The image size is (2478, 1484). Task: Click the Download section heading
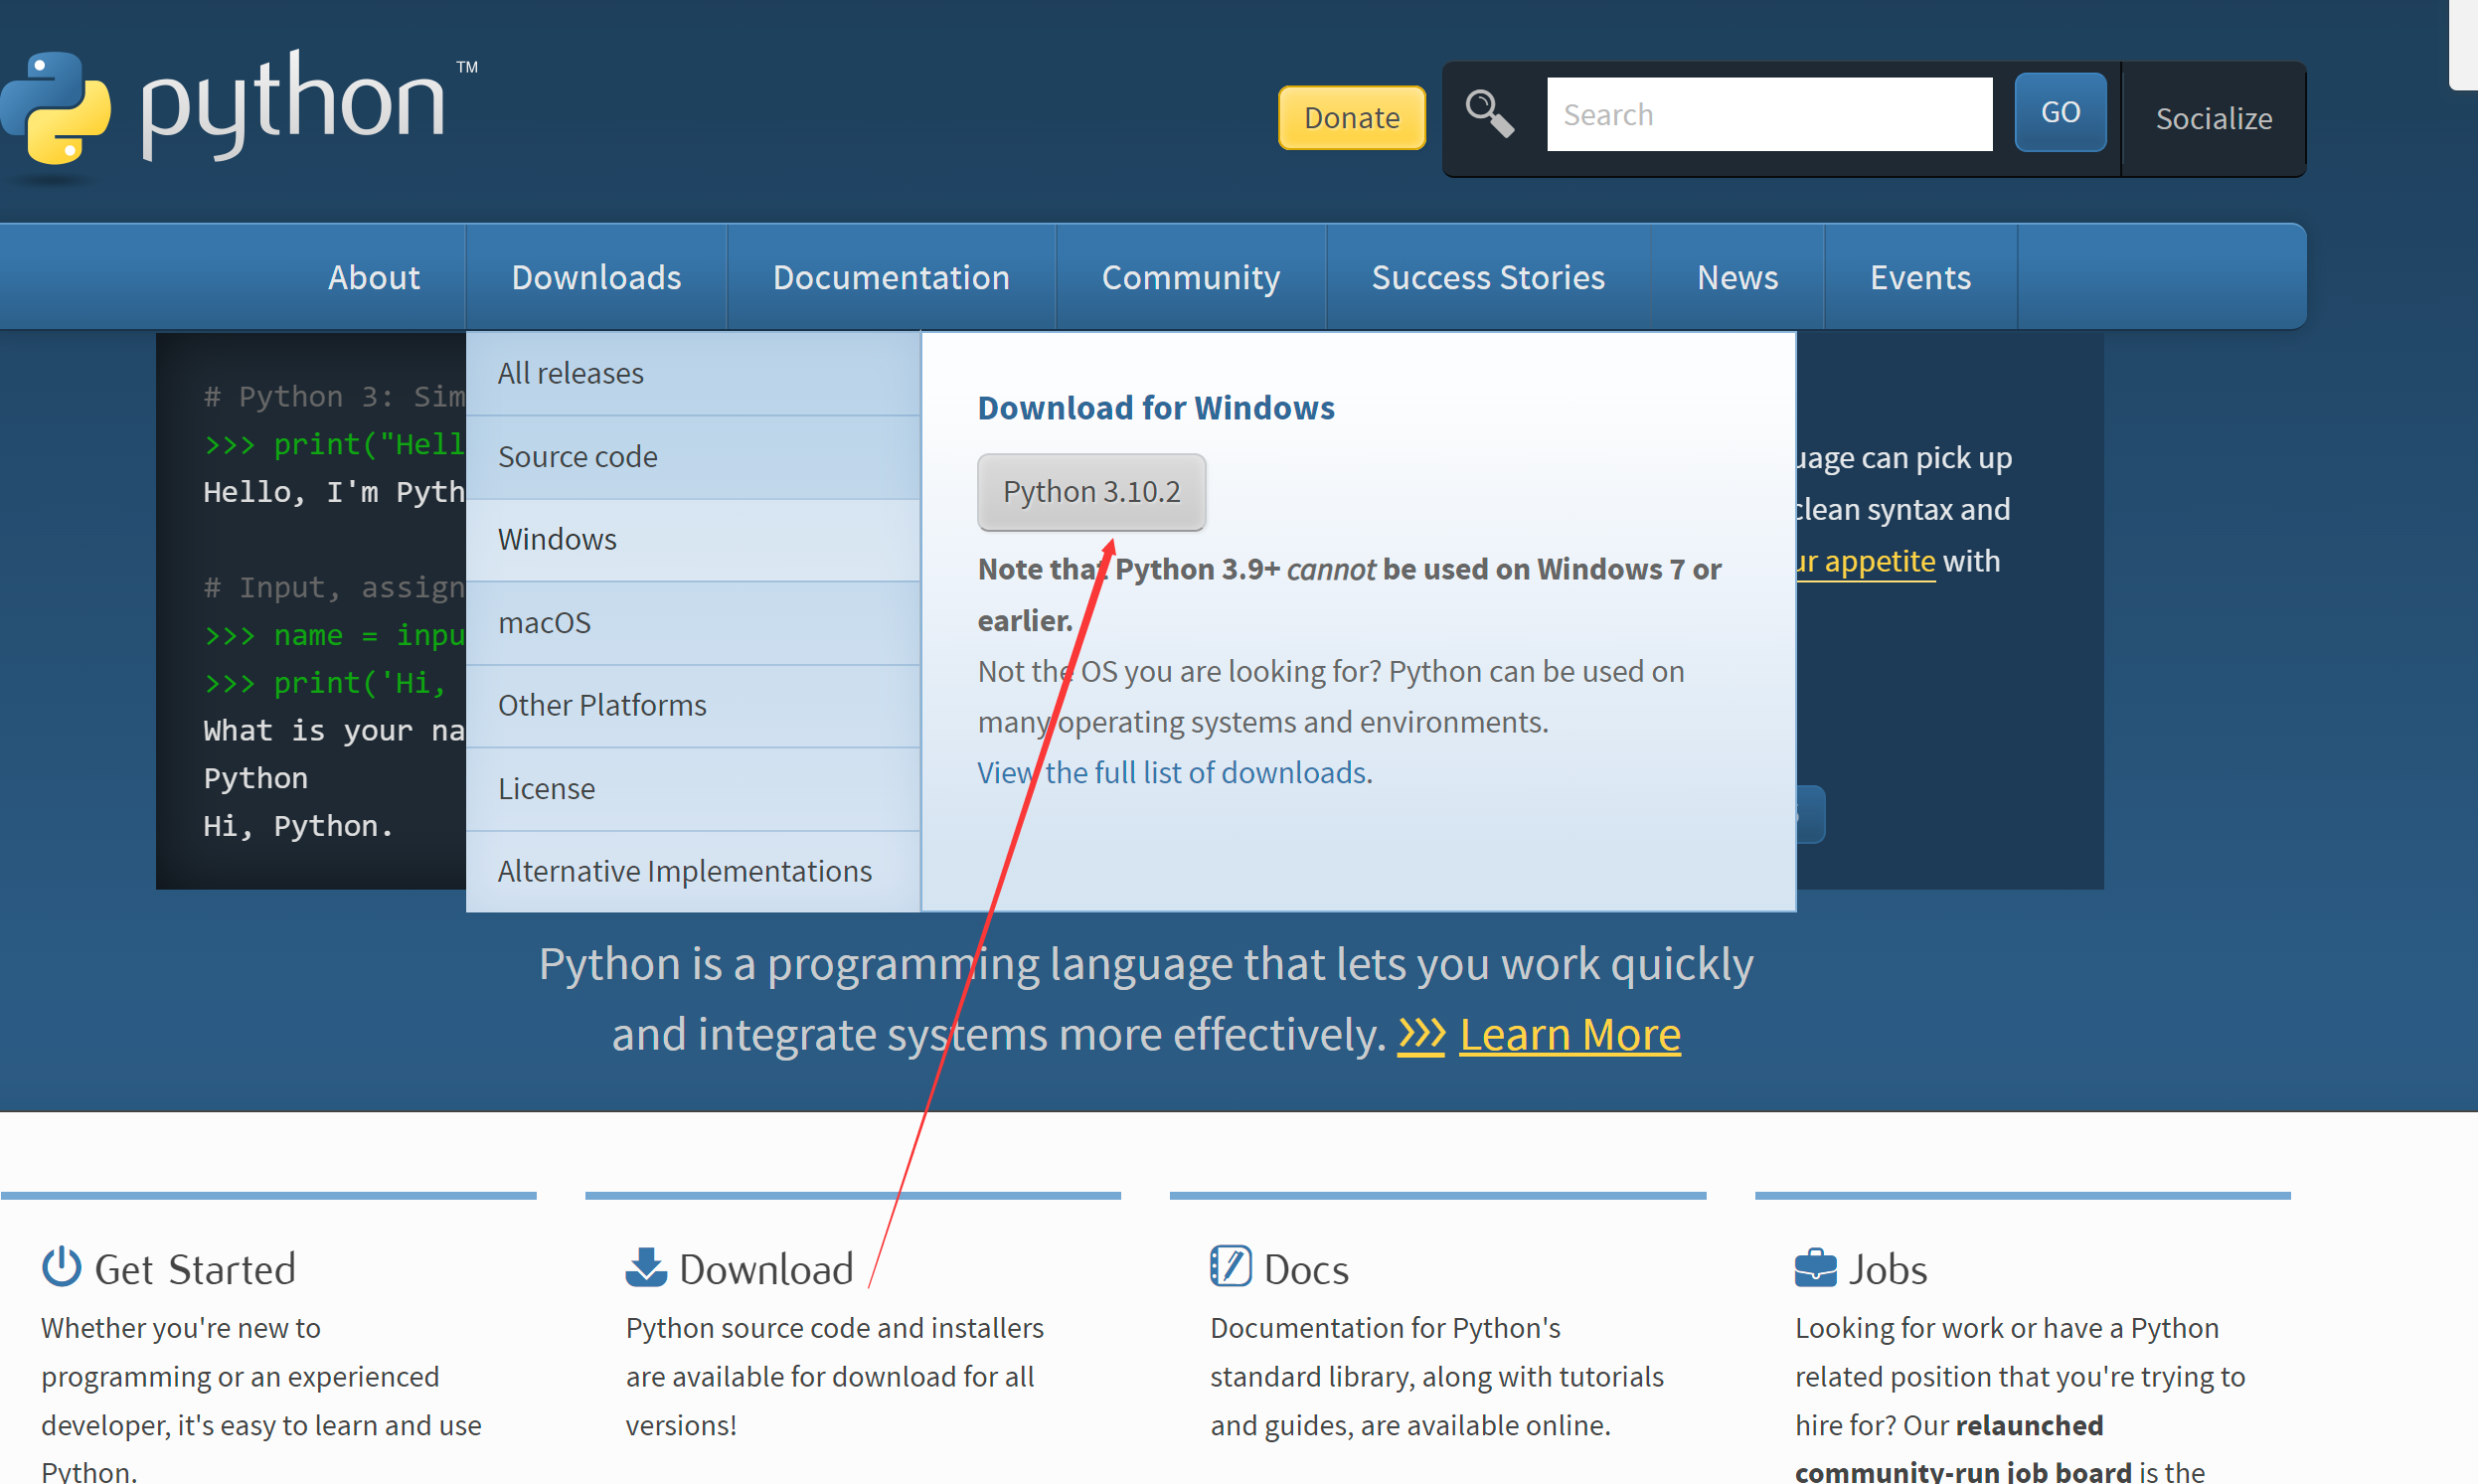point(766,1269)
